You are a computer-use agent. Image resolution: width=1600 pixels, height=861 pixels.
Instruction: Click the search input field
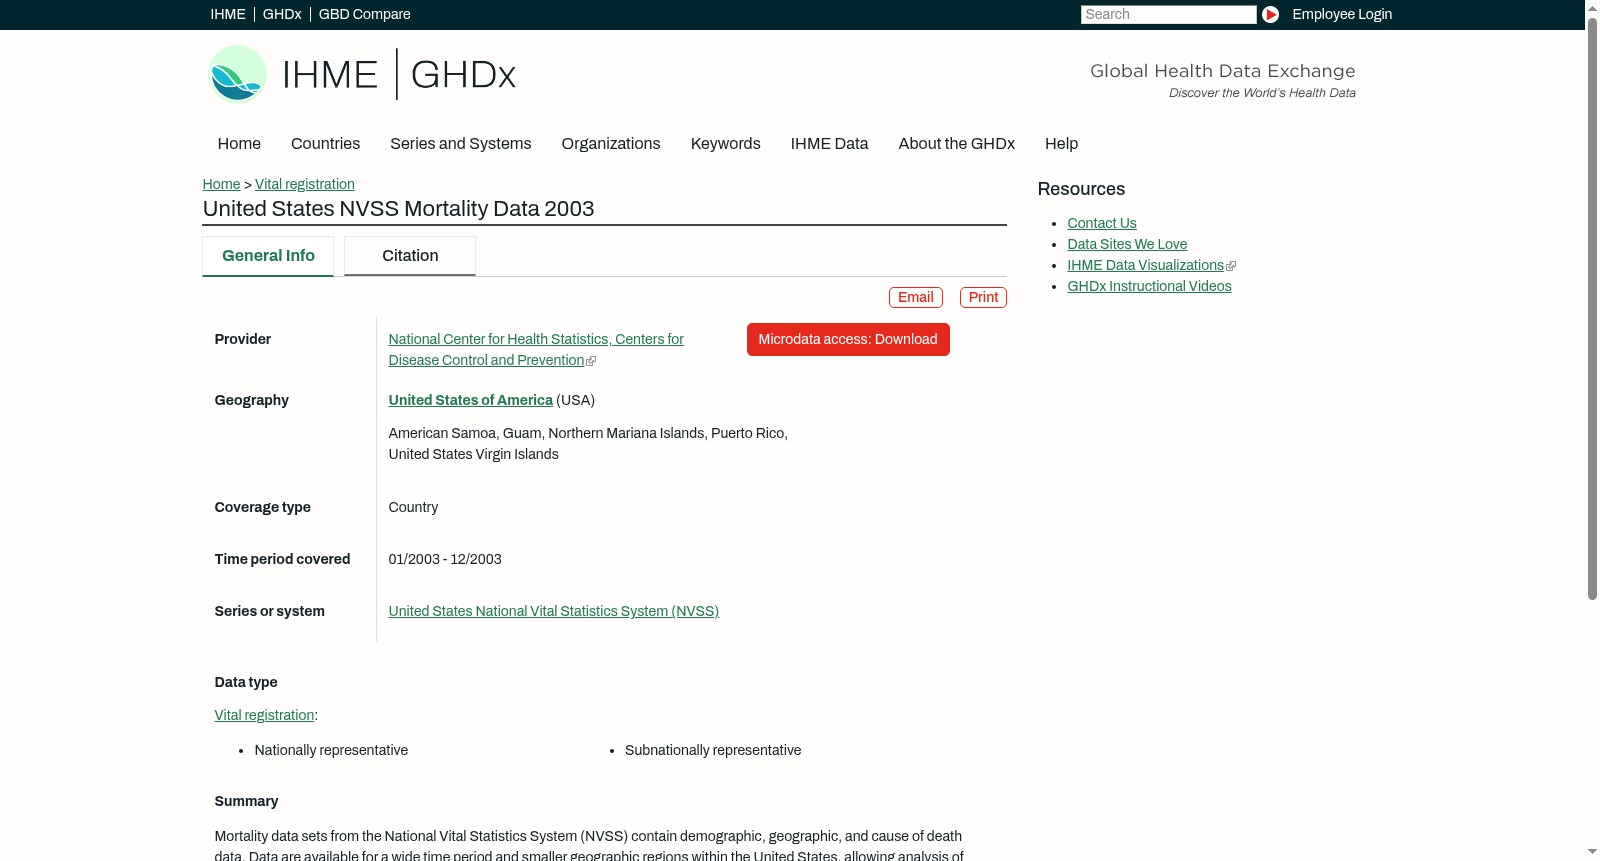(x=1168, y=14)
